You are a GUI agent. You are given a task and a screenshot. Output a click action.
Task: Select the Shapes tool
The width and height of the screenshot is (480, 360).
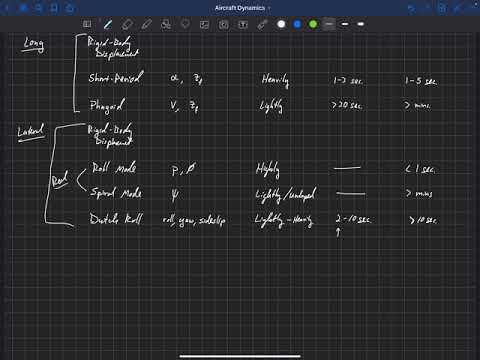(x=166, y=24)
